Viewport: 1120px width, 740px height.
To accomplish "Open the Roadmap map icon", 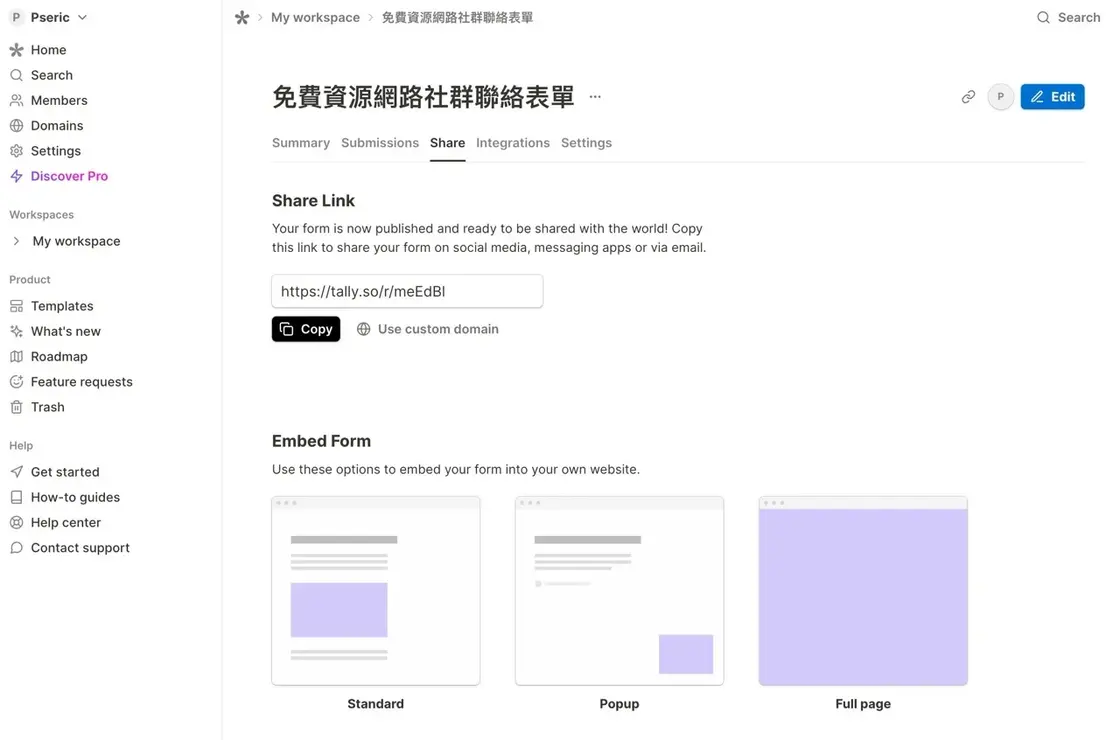I will (x=16, y=356).
